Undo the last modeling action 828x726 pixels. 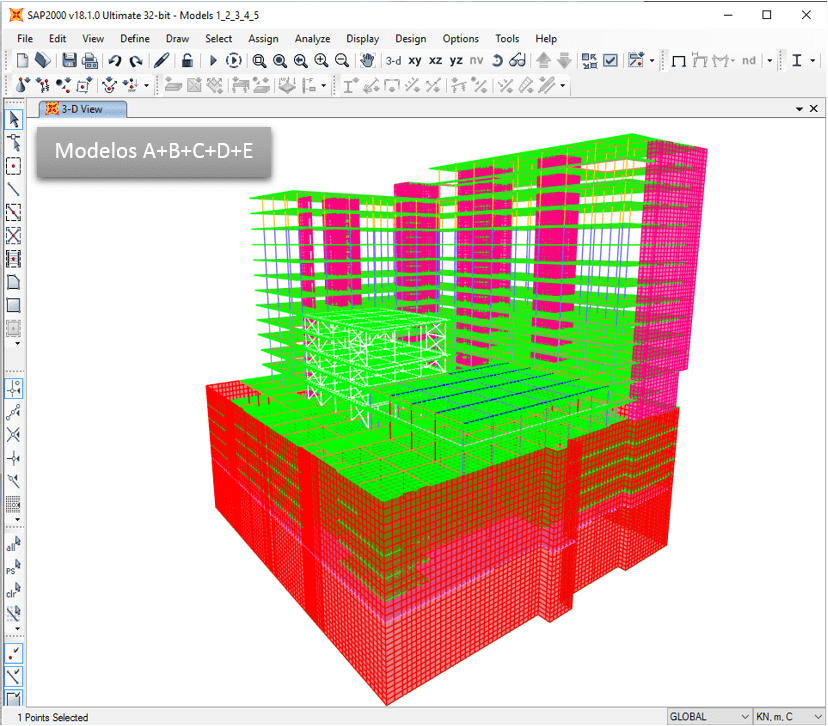coord(115,61)
